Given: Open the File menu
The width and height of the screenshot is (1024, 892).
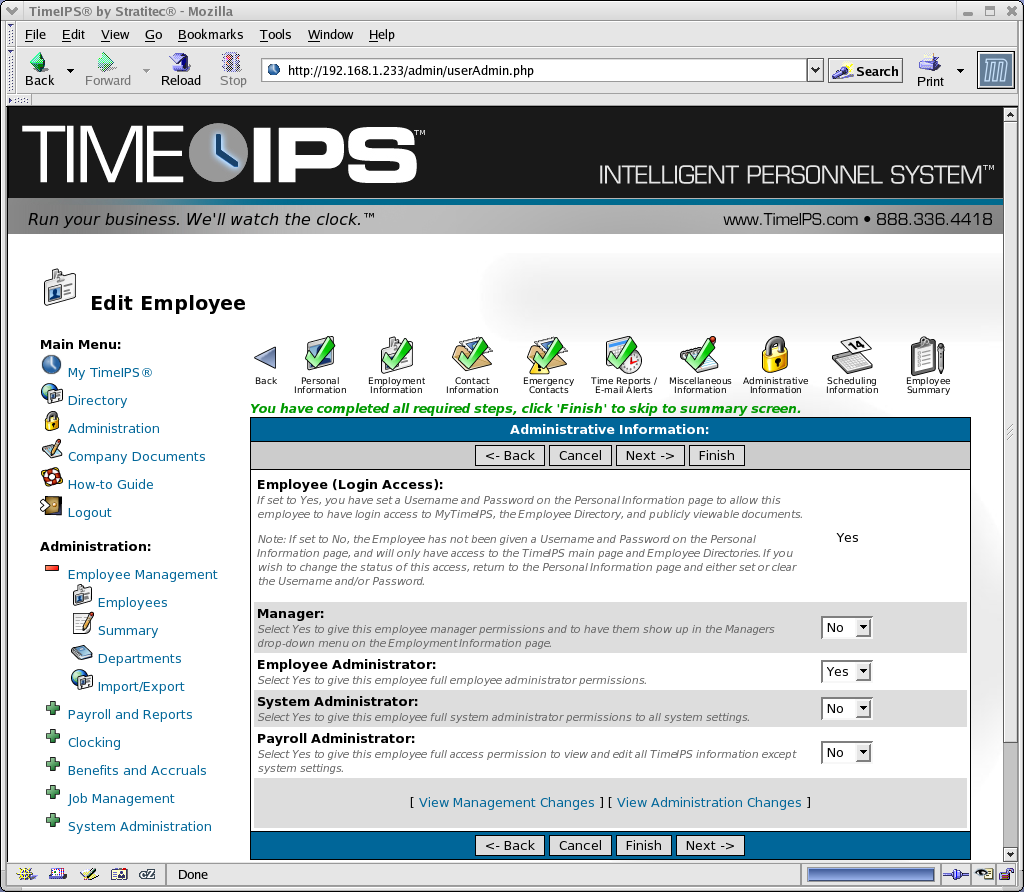Looking at the screenshot, I should coord(35,35).
